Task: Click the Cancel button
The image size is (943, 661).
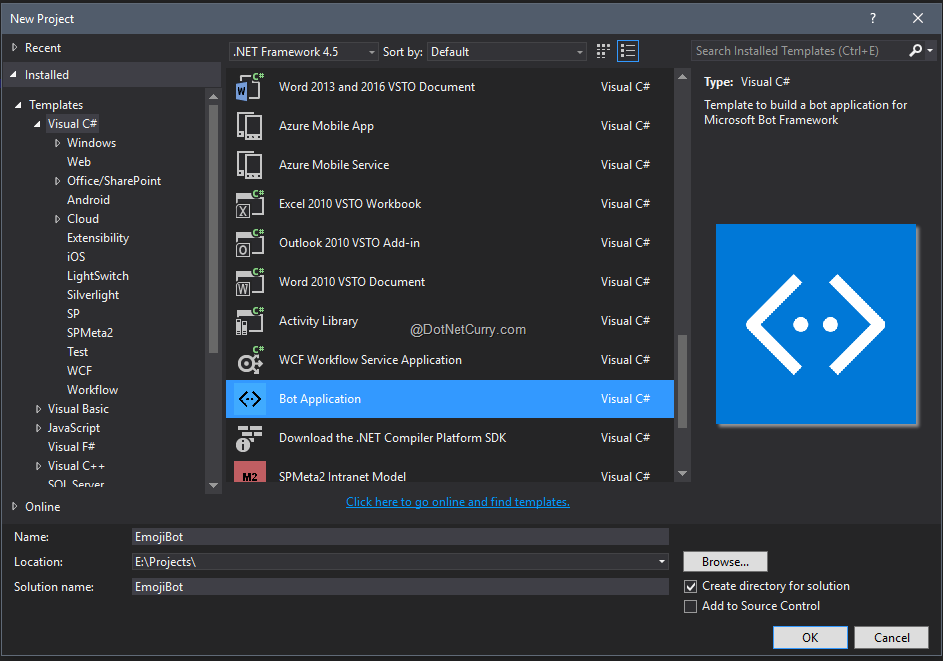Action: tap(891, 638)
